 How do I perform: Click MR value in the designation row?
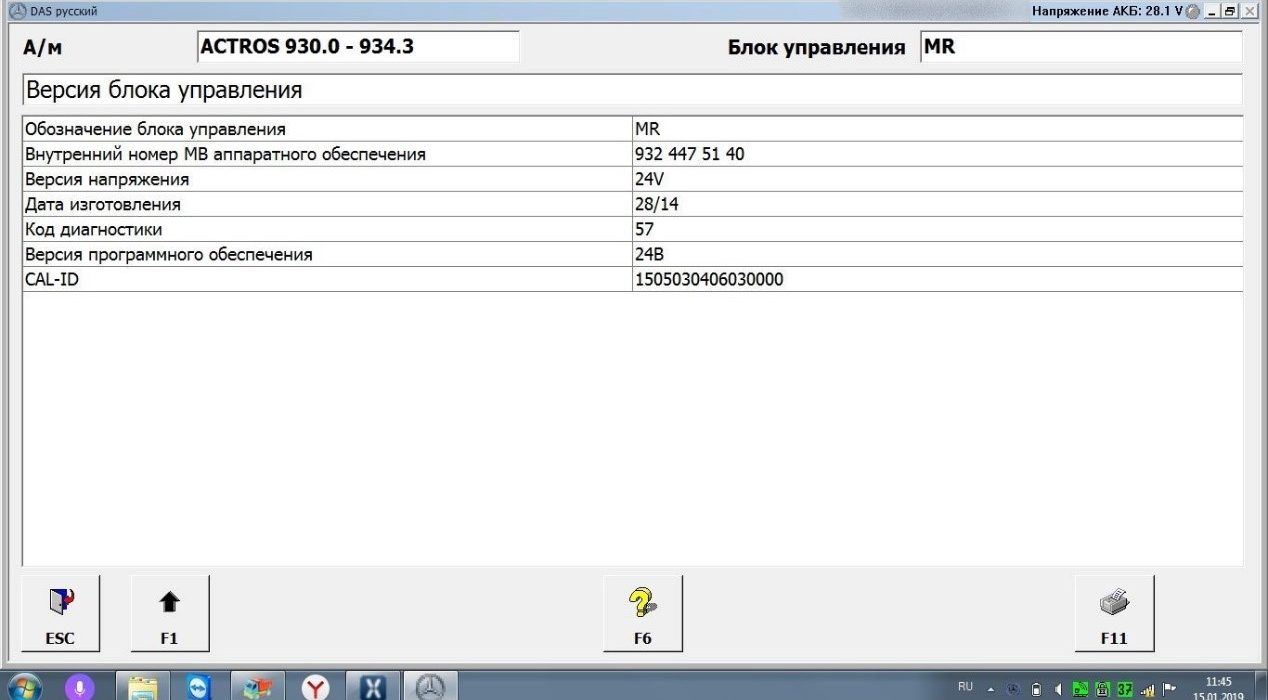(x=647, y=129)
